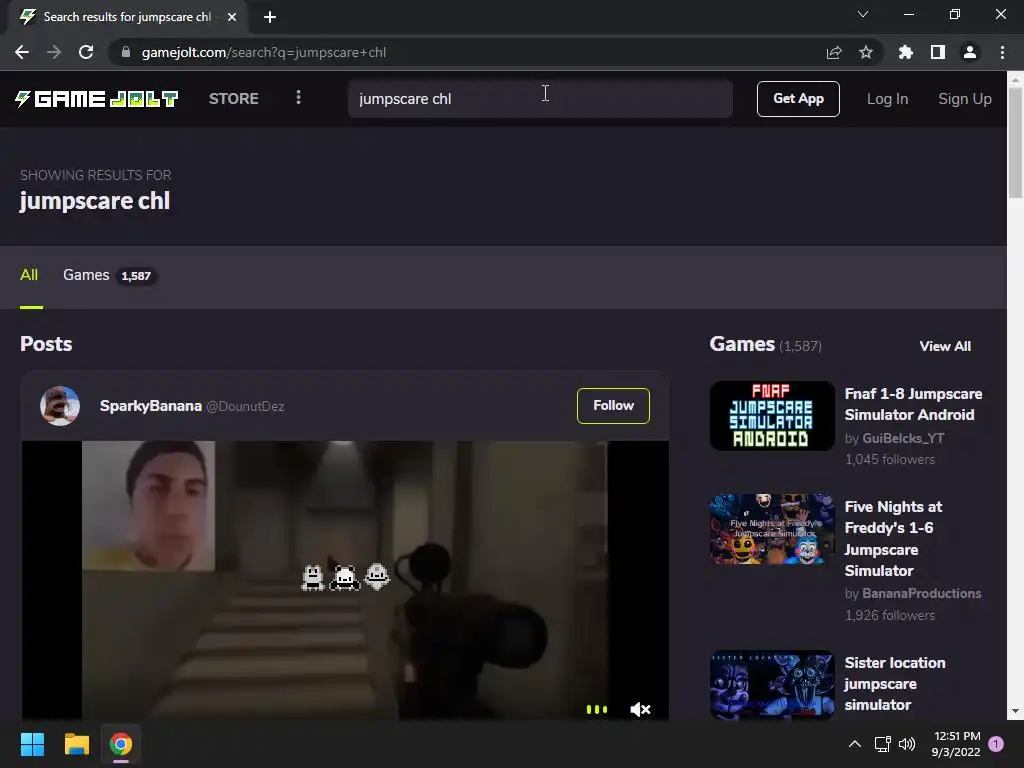Open the clock showing 12:51 PM
The width and height of the screenshot is (1024, 768).
[956, 744]
